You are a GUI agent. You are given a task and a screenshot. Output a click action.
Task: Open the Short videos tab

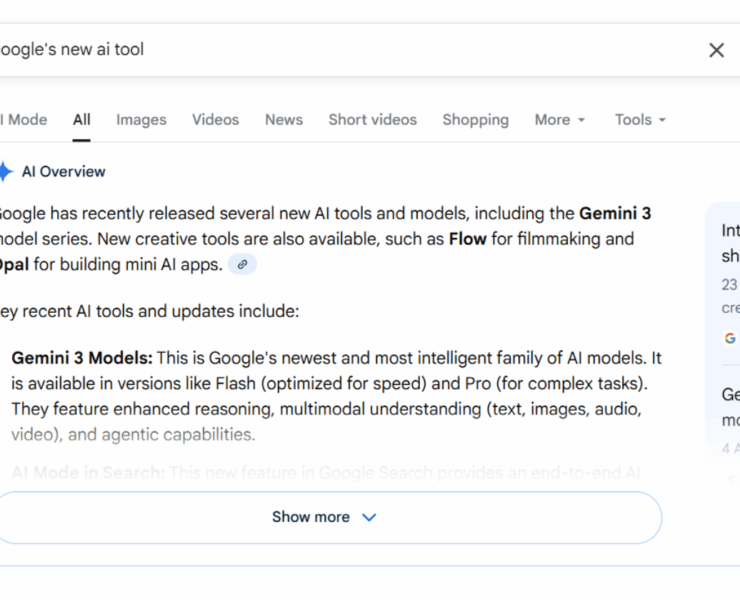372,120
